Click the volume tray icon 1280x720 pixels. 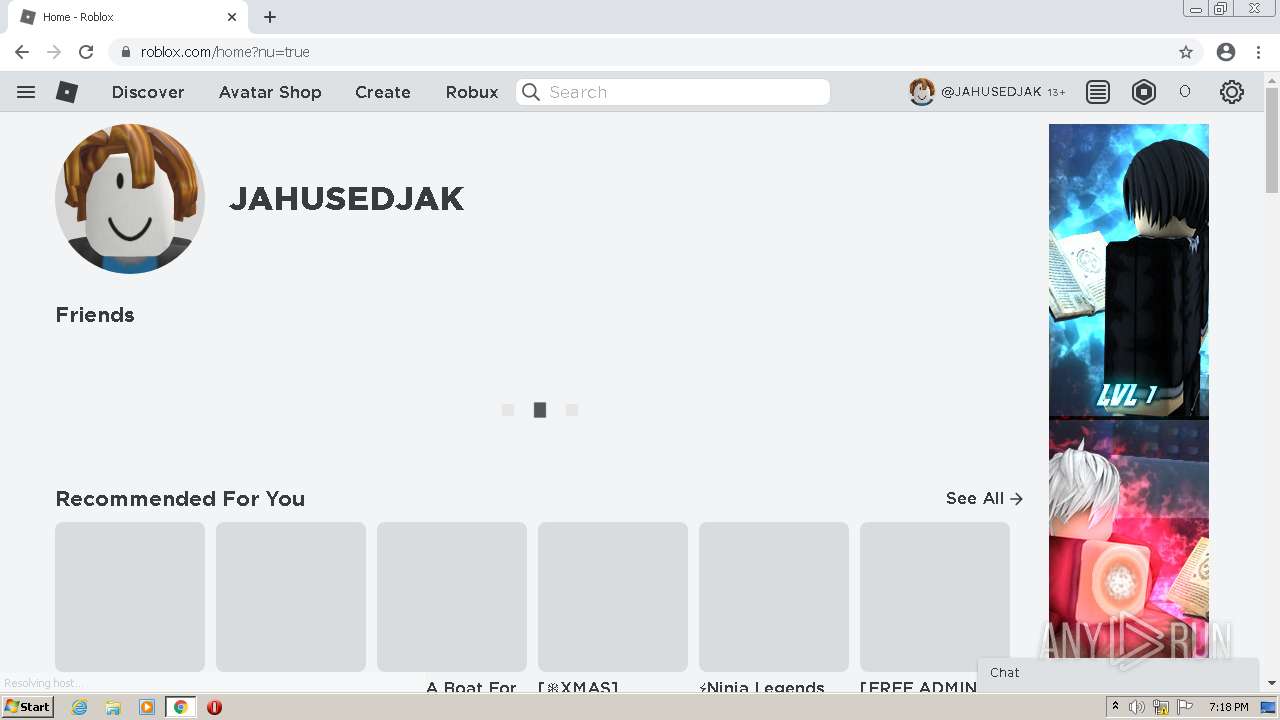(x=1137, y=707)
